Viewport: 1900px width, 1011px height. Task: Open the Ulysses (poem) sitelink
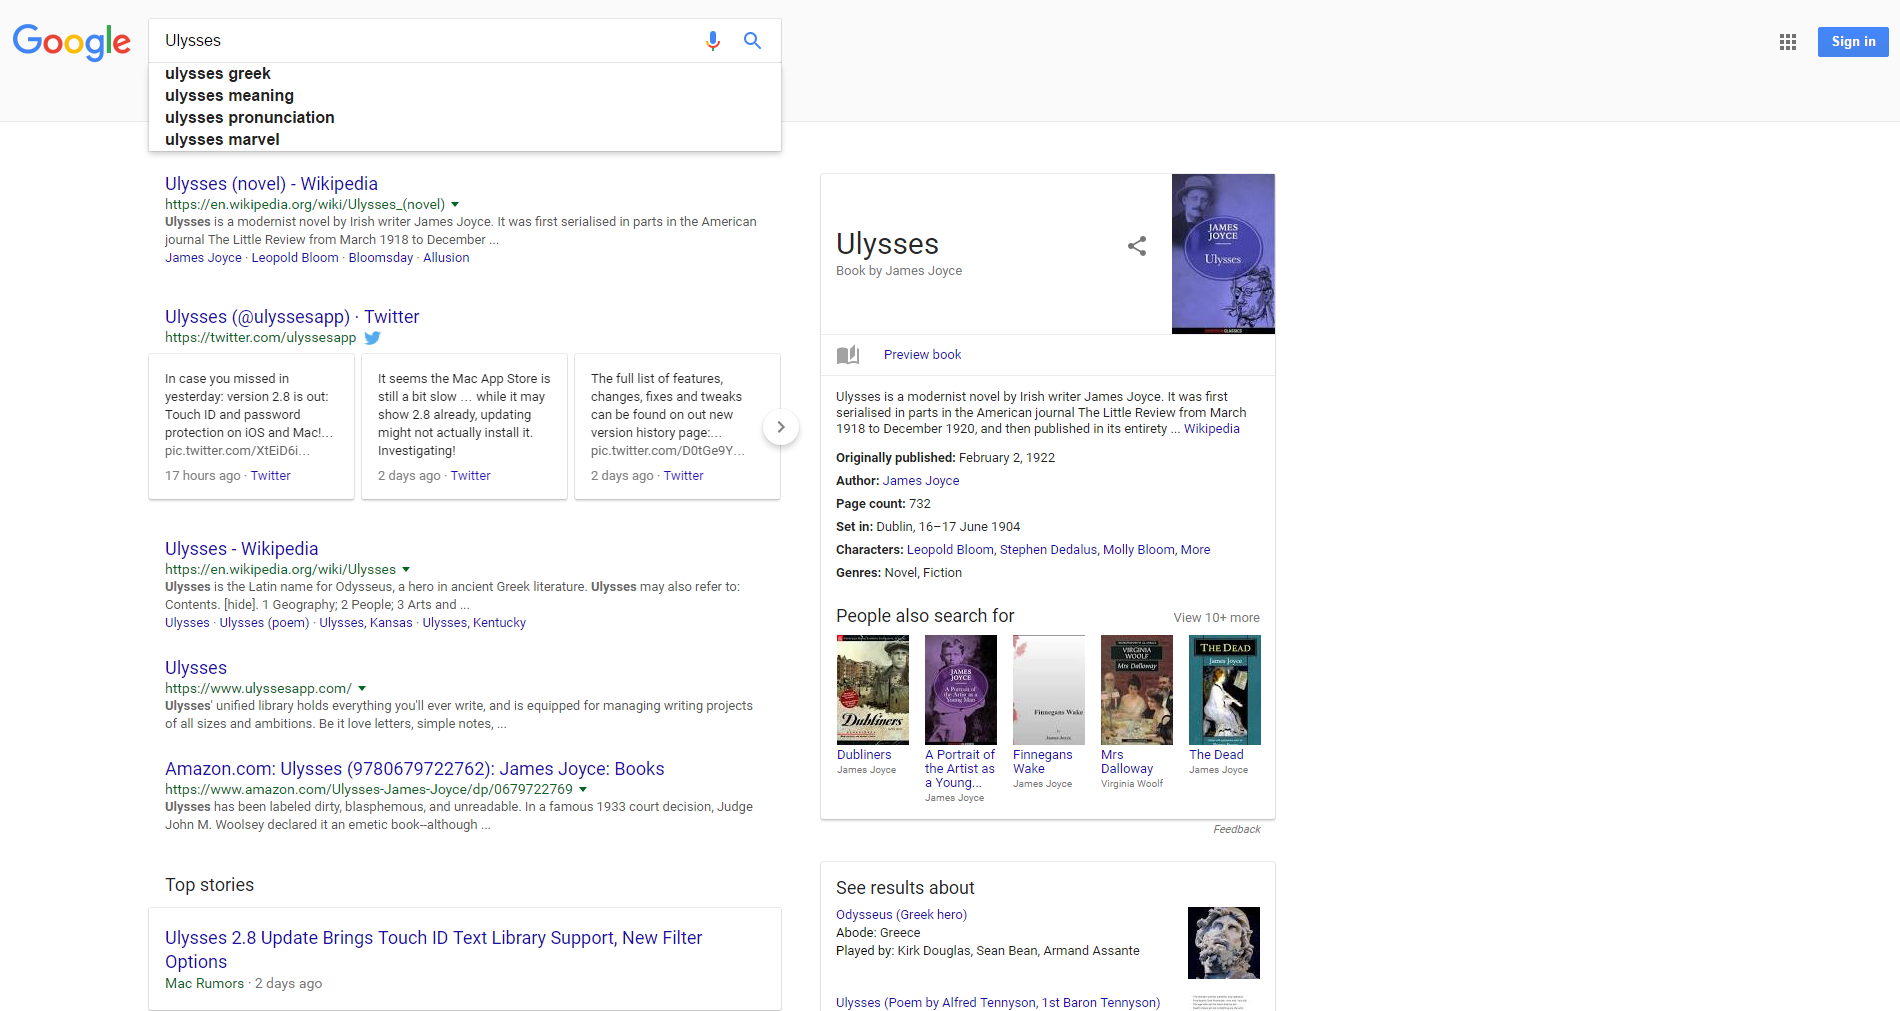264,623
